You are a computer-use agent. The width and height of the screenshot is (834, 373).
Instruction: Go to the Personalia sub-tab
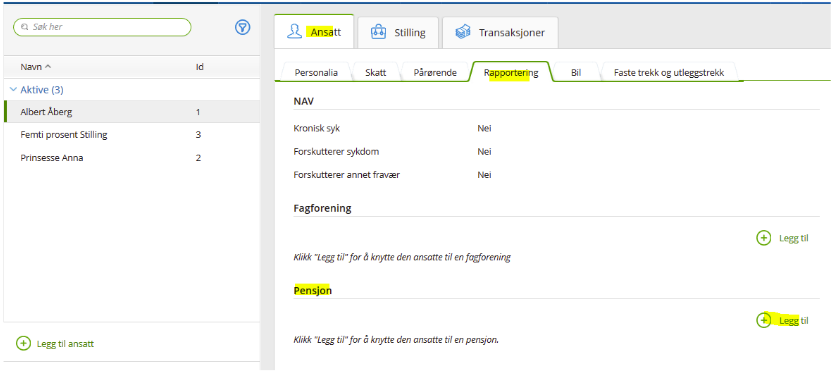click(x=316, y=73)
